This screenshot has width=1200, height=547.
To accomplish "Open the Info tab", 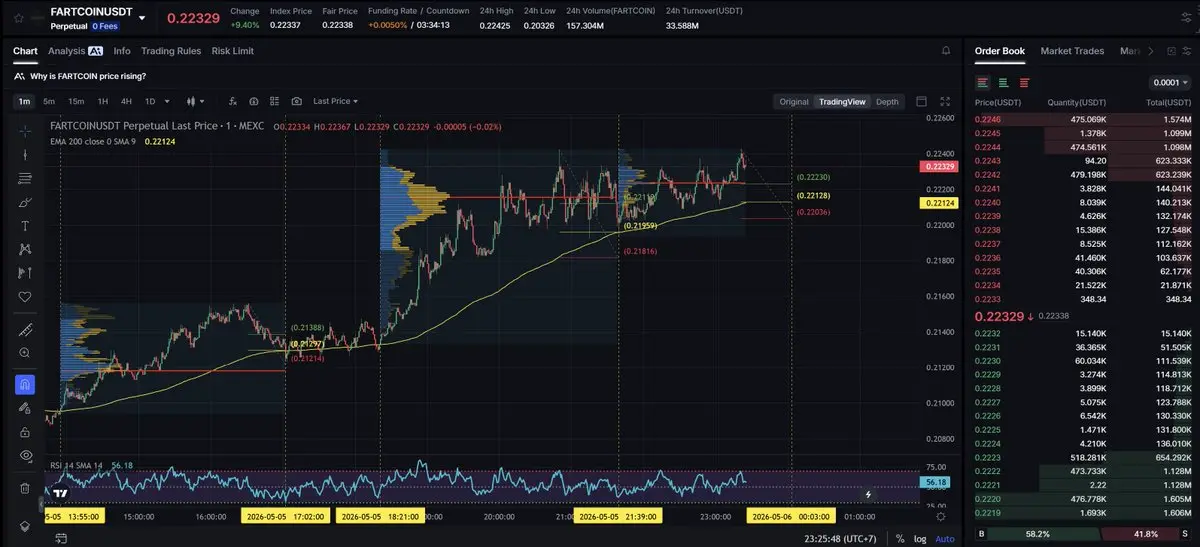I will 122,51.
